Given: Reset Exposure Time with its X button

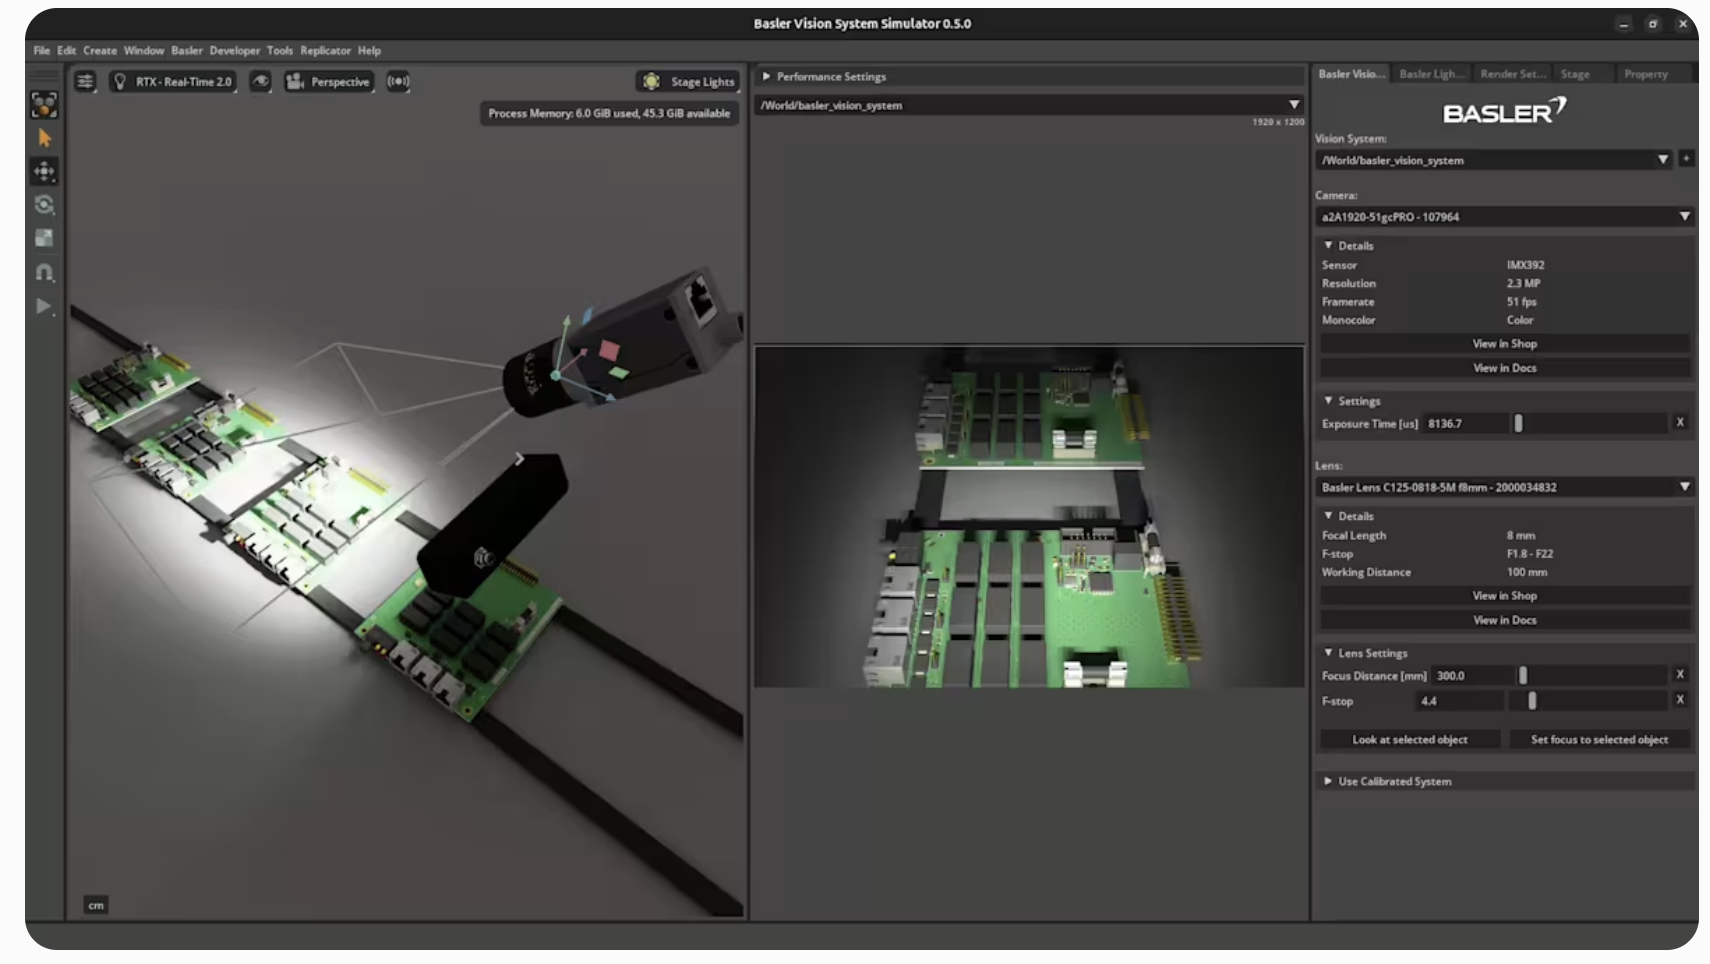Looking at the screenshot, I should click(x=1680, y=423).
